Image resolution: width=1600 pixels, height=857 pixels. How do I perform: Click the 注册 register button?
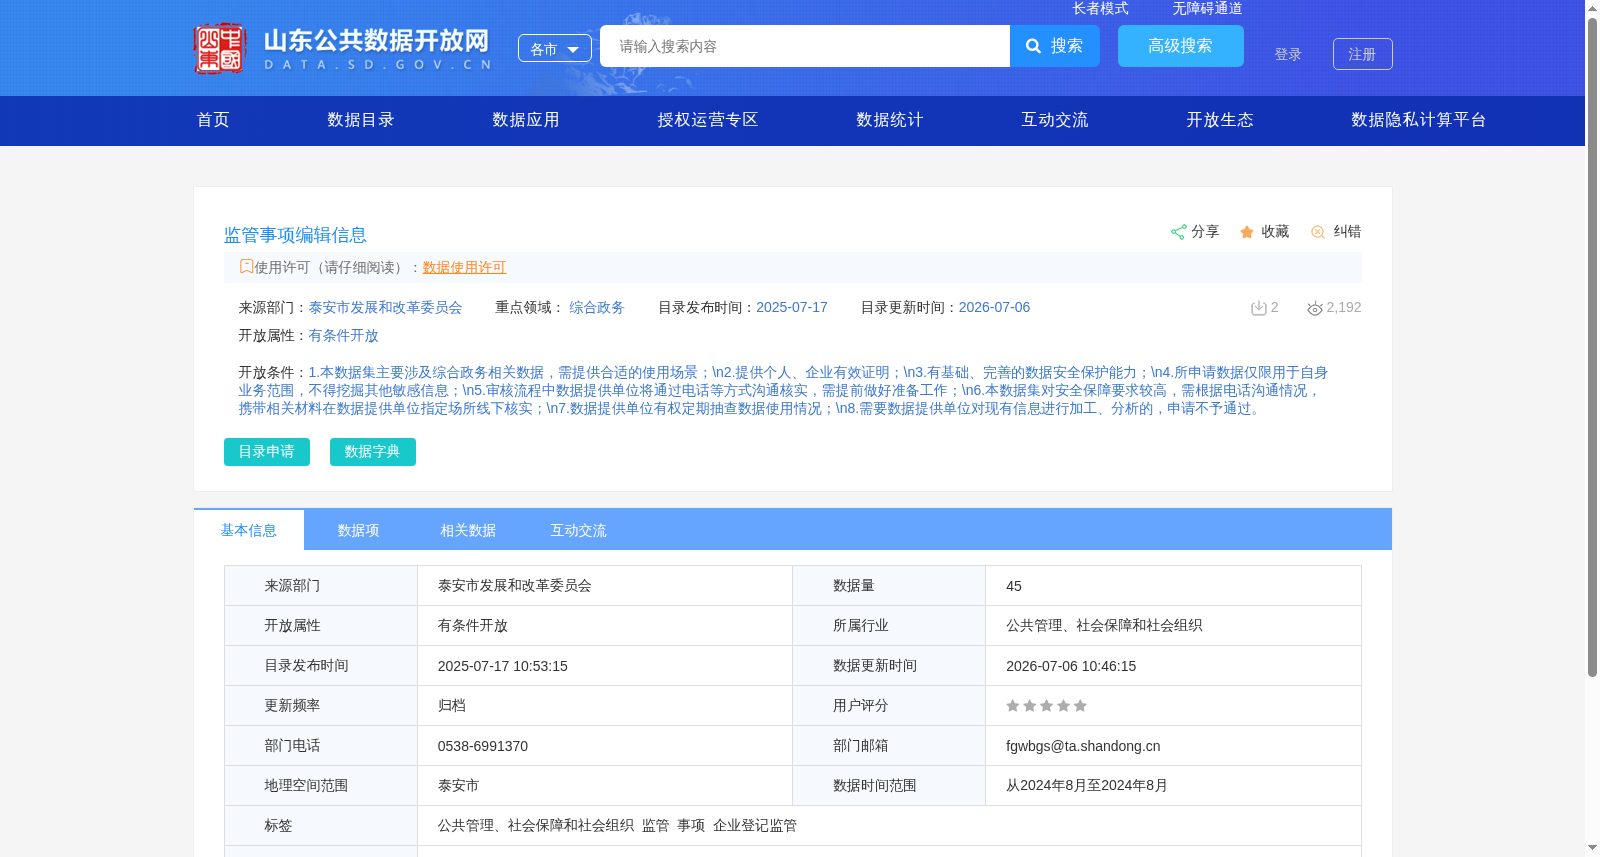tap(1363, 54)
